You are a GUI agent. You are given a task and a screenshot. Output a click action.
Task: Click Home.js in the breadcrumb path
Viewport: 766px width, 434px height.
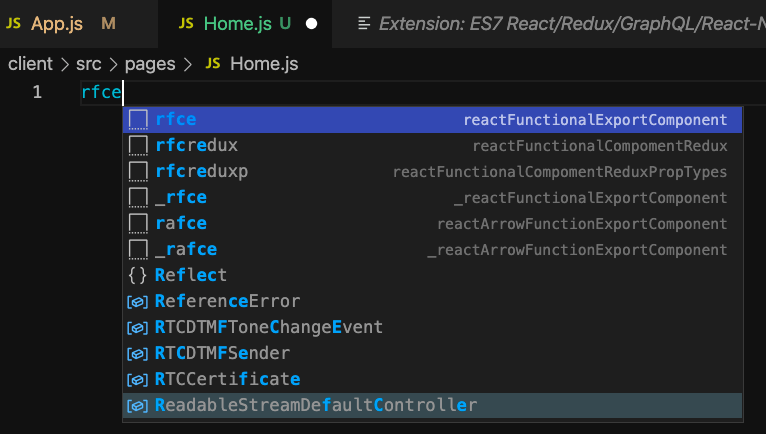(263, 64)
